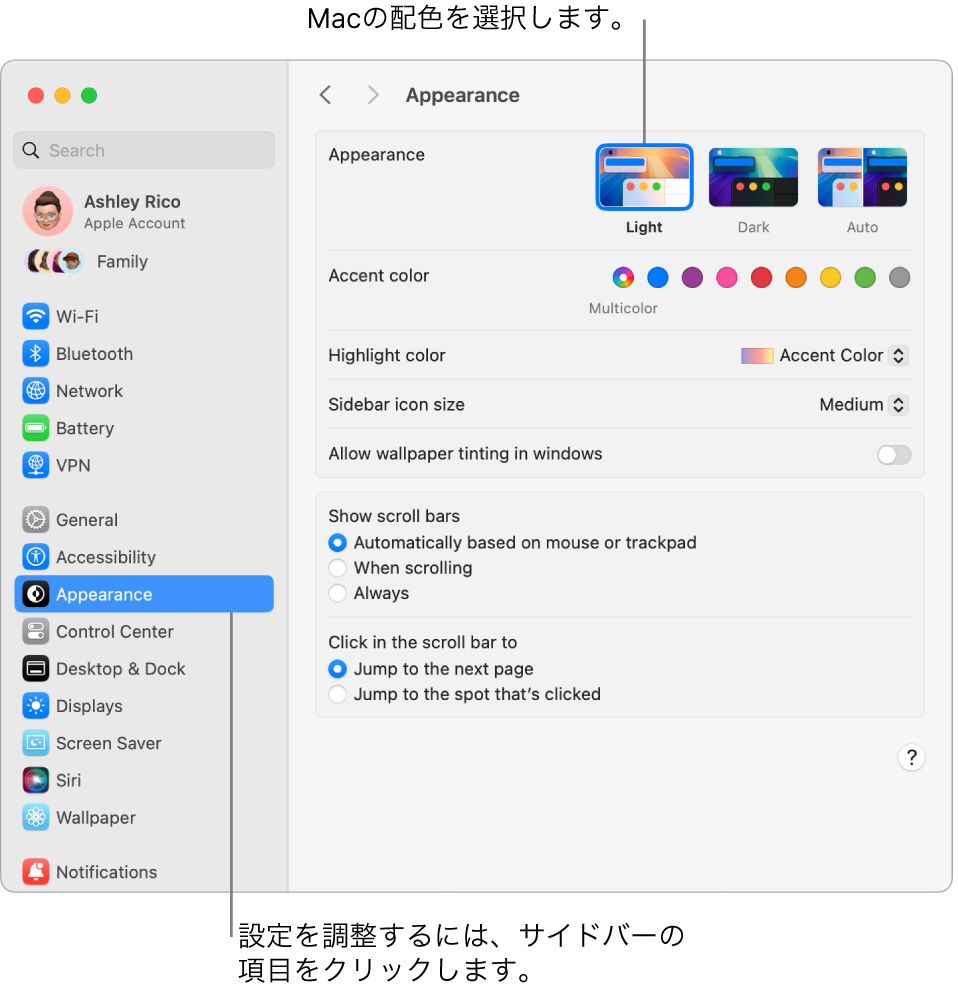Select the Wallpaper flower icon
The width and height of the screenshot is (958, 992).
click(35, 817)
